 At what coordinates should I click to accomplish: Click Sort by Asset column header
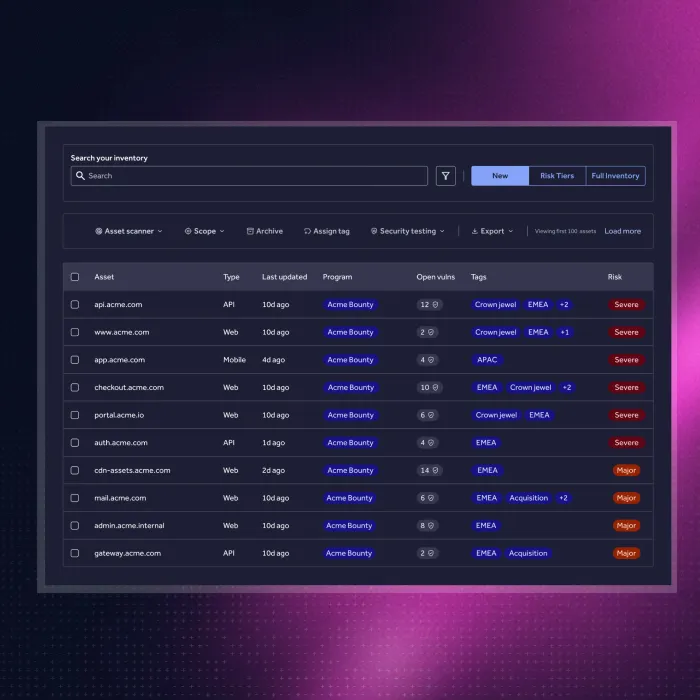104,277
